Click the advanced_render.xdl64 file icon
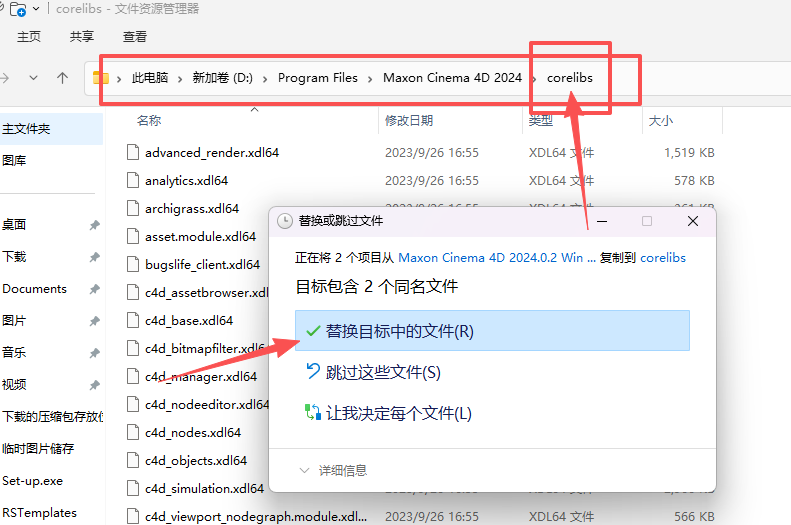 133,152
